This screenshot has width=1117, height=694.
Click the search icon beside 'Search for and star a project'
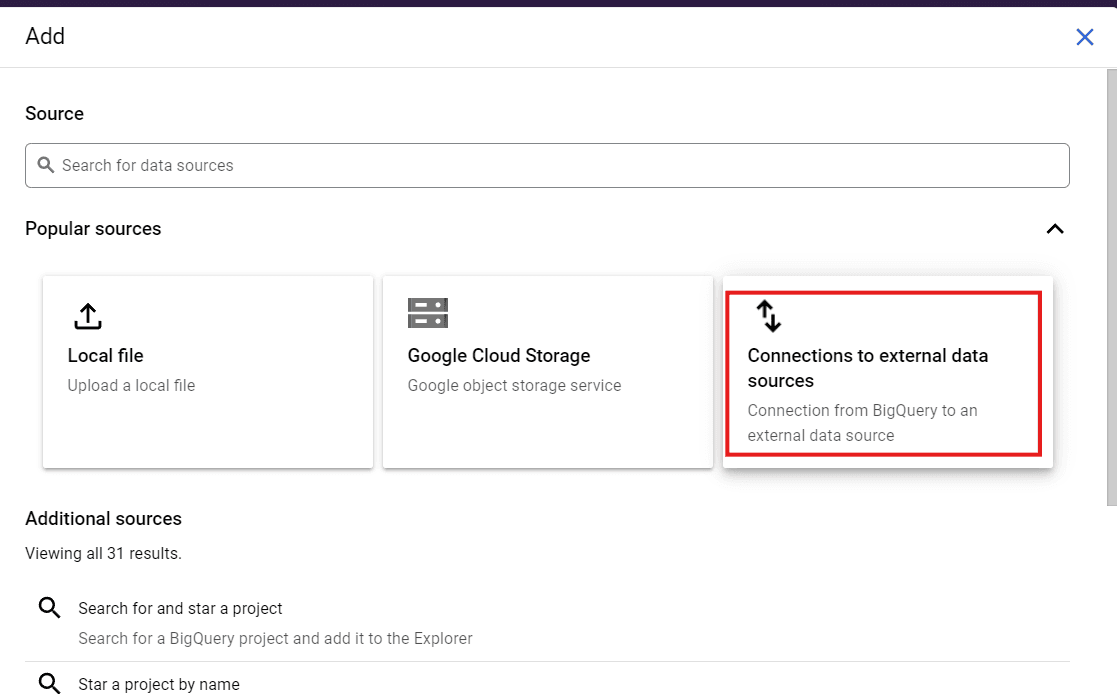(49, 607)
